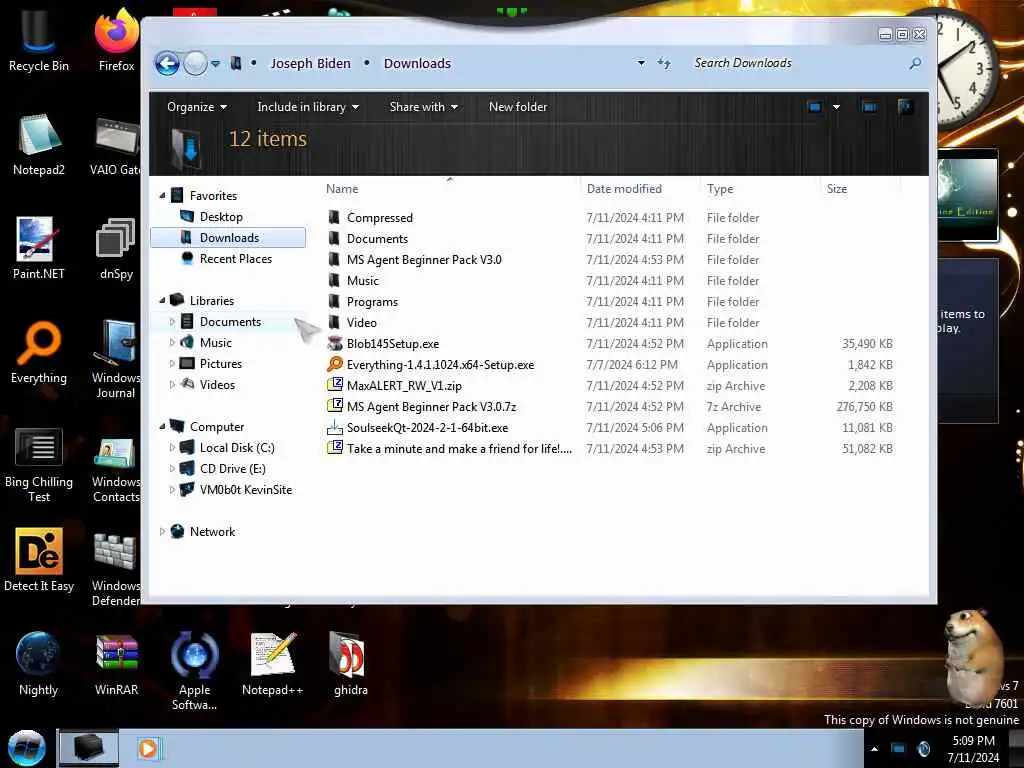Image resolution: width=1024 pixels, height=768 pixels.
Task: Expand the Documents library node
Action: pyautogui.click(x=172, y=322)
